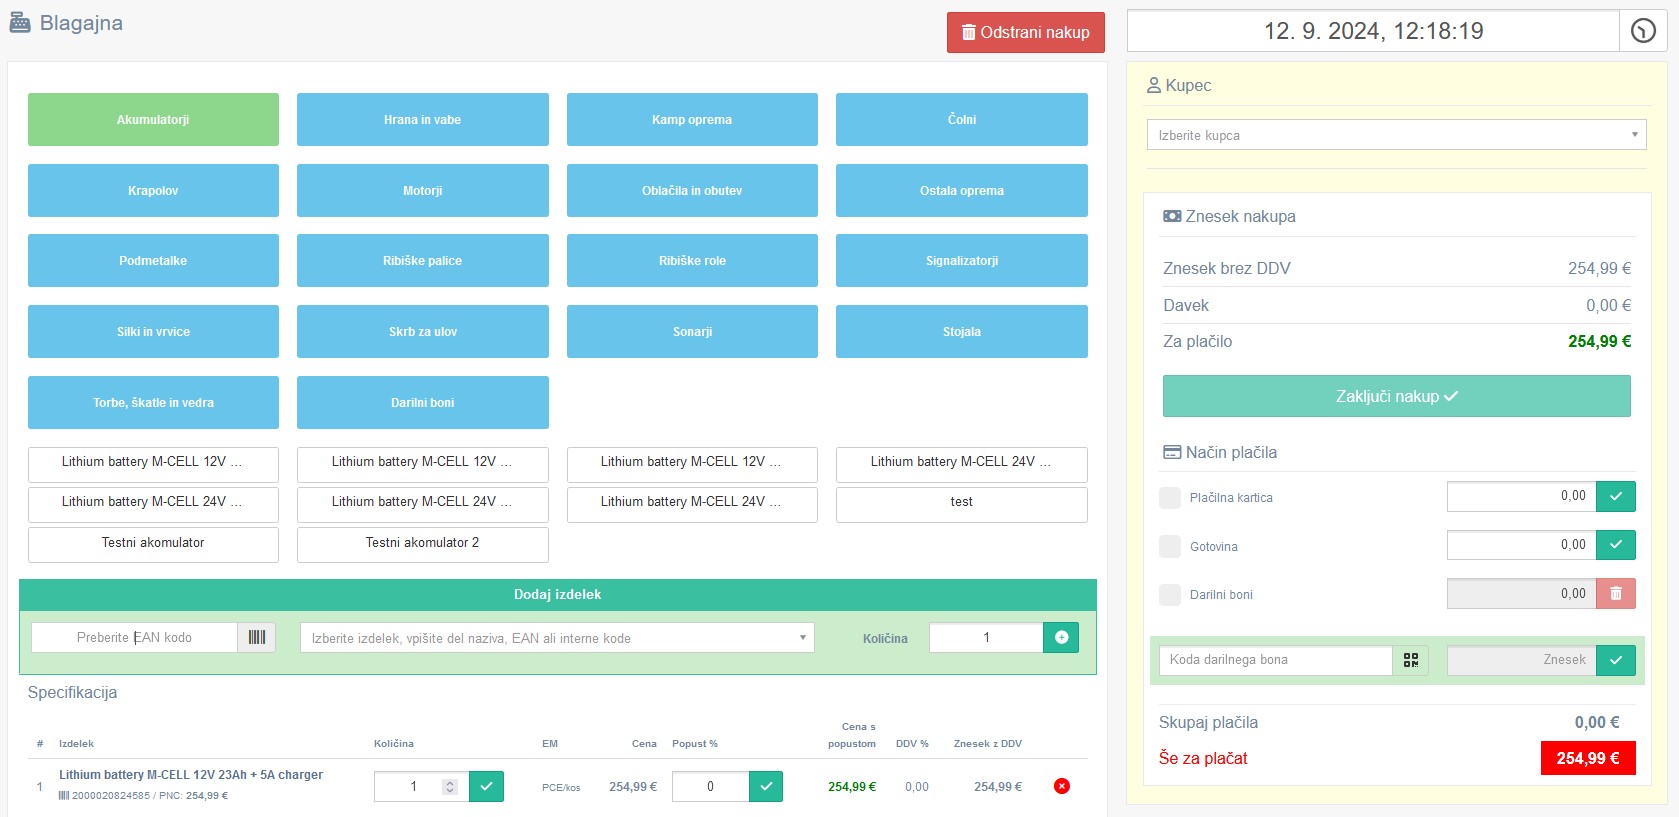The height and width of the screenshot is (817, 1679).
Task: Remove item with red X icon
Action: click(x=1062, y=786)
